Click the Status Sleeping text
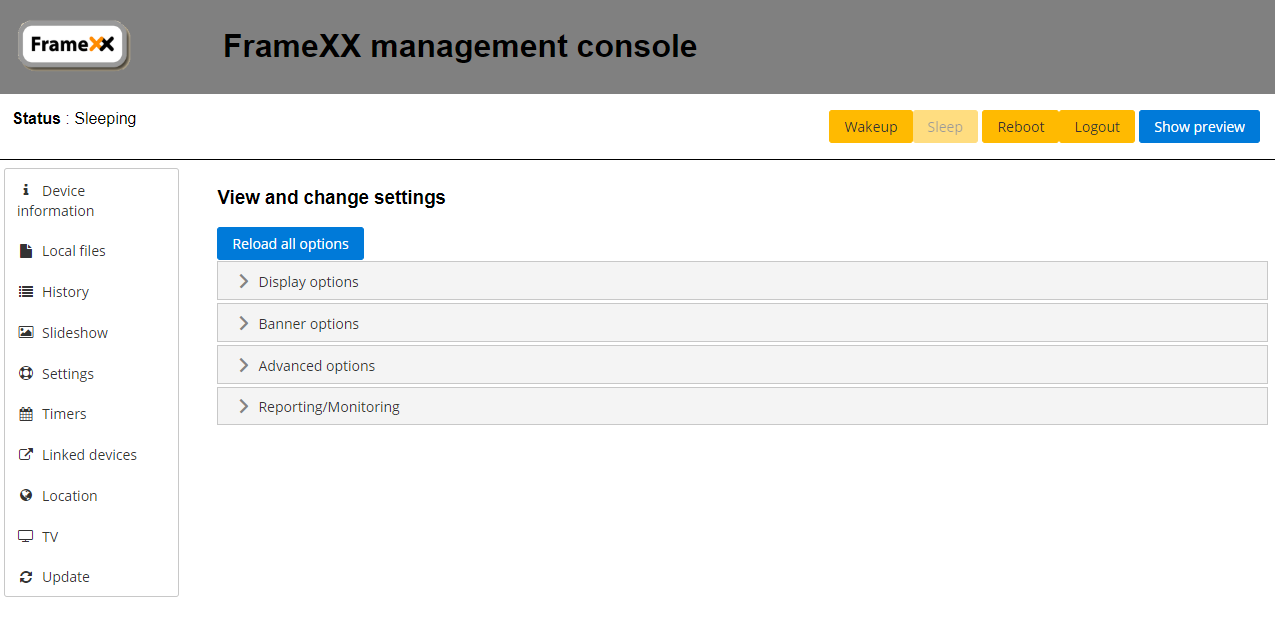Screen dimensions: 1275x621 pyautogui.click(x=75, y=118)
